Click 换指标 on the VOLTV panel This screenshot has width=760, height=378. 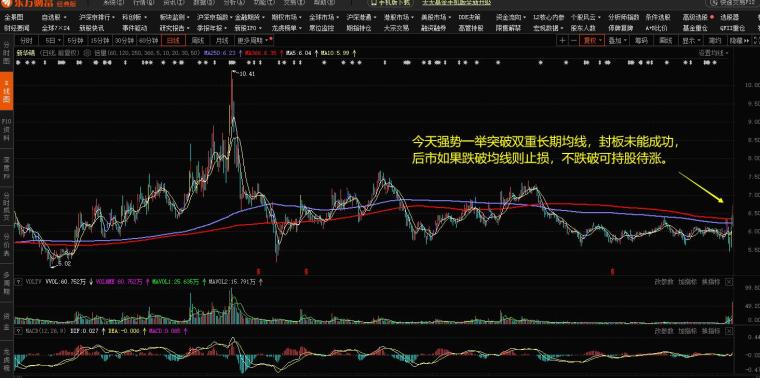(x=711, y=282)
